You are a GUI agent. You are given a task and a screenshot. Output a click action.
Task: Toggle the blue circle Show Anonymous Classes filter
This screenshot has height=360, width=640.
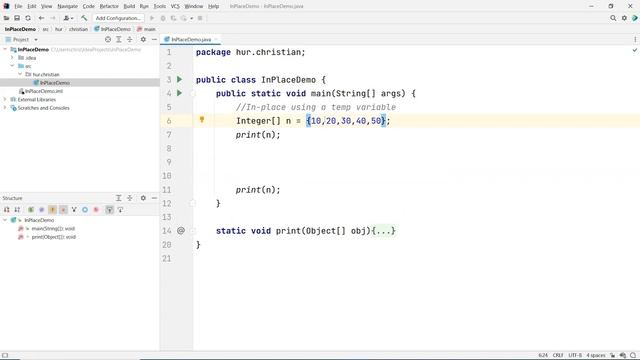tap(85, 209)
